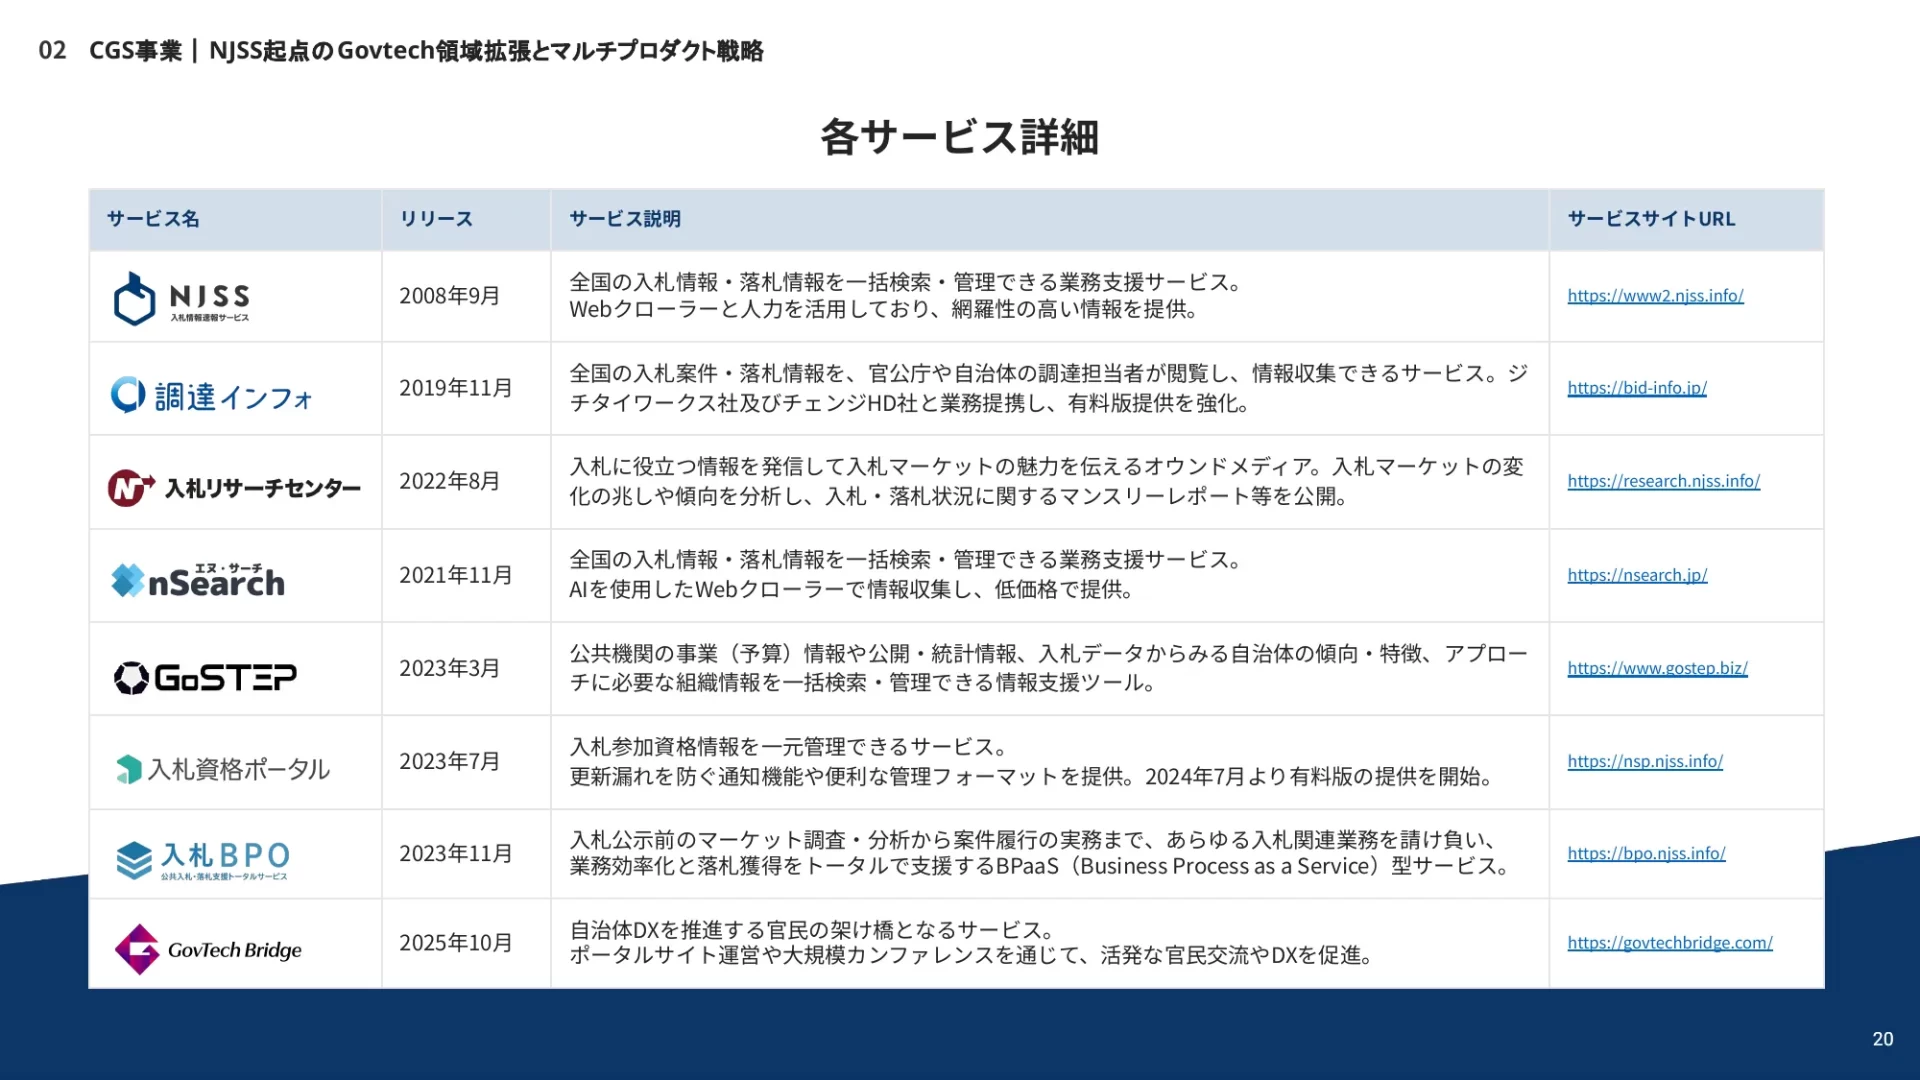Click the サービスサイトURL column header
This screenshot has width=1920, height=1080.
(x=1651, y=219)
